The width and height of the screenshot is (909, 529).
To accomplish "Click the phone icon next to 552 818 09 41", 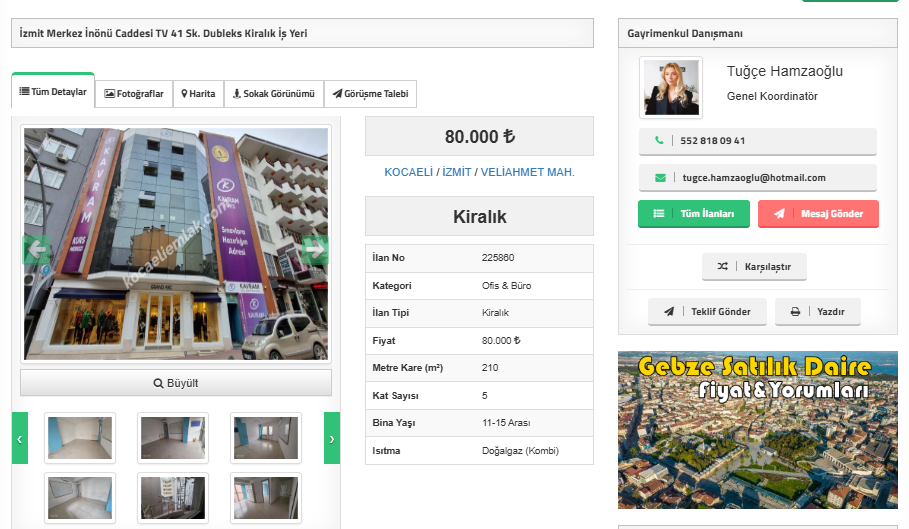I will 659,141.
